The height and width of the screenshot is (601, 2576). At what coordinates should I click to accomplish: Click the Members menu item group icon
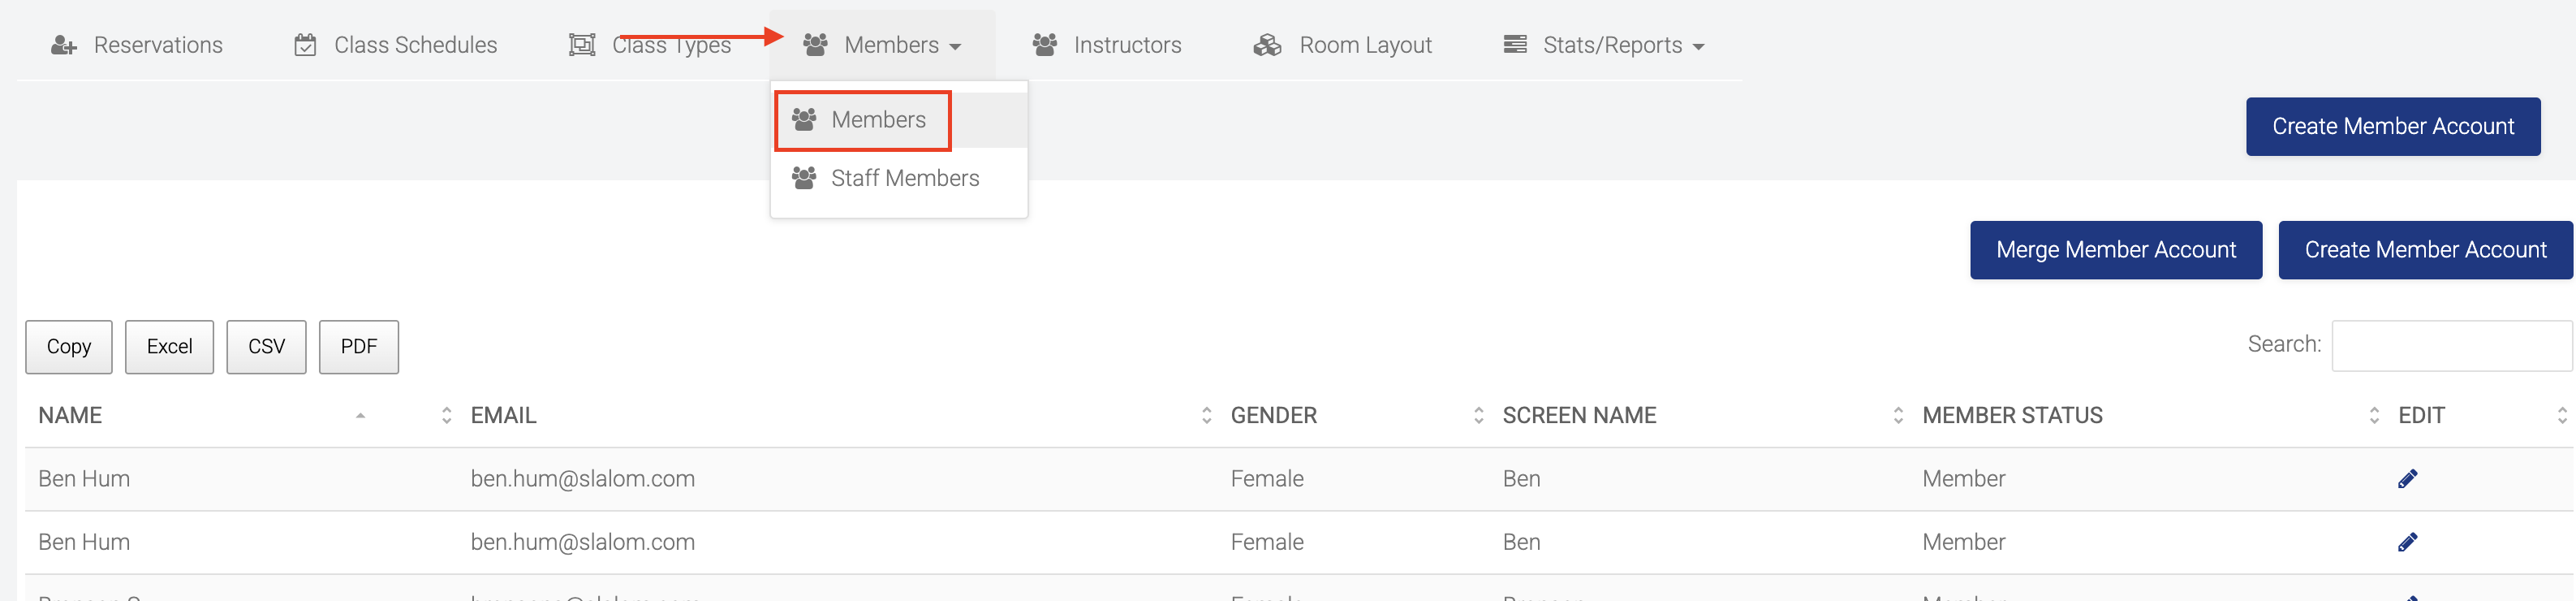804,120
